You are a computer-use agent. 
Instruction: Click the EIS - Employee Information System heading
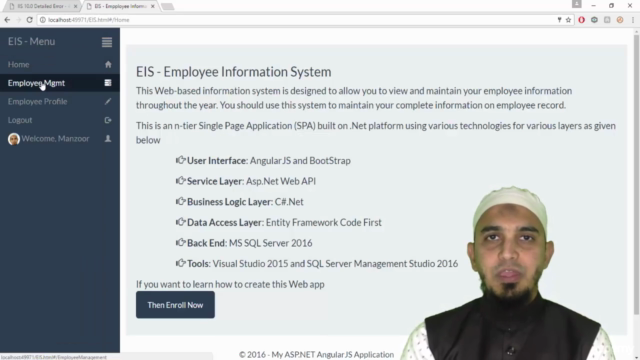pos(233,72)
